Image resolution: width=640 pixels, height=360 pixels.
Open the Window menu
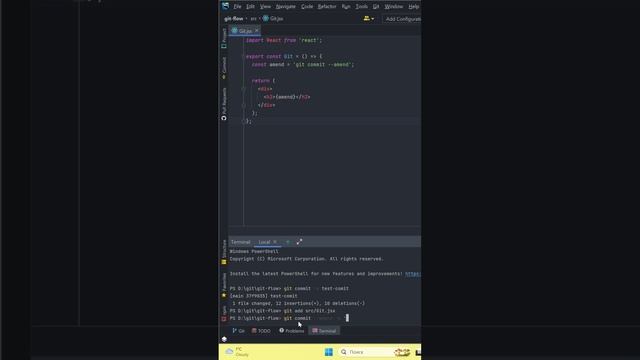[393, 7]
